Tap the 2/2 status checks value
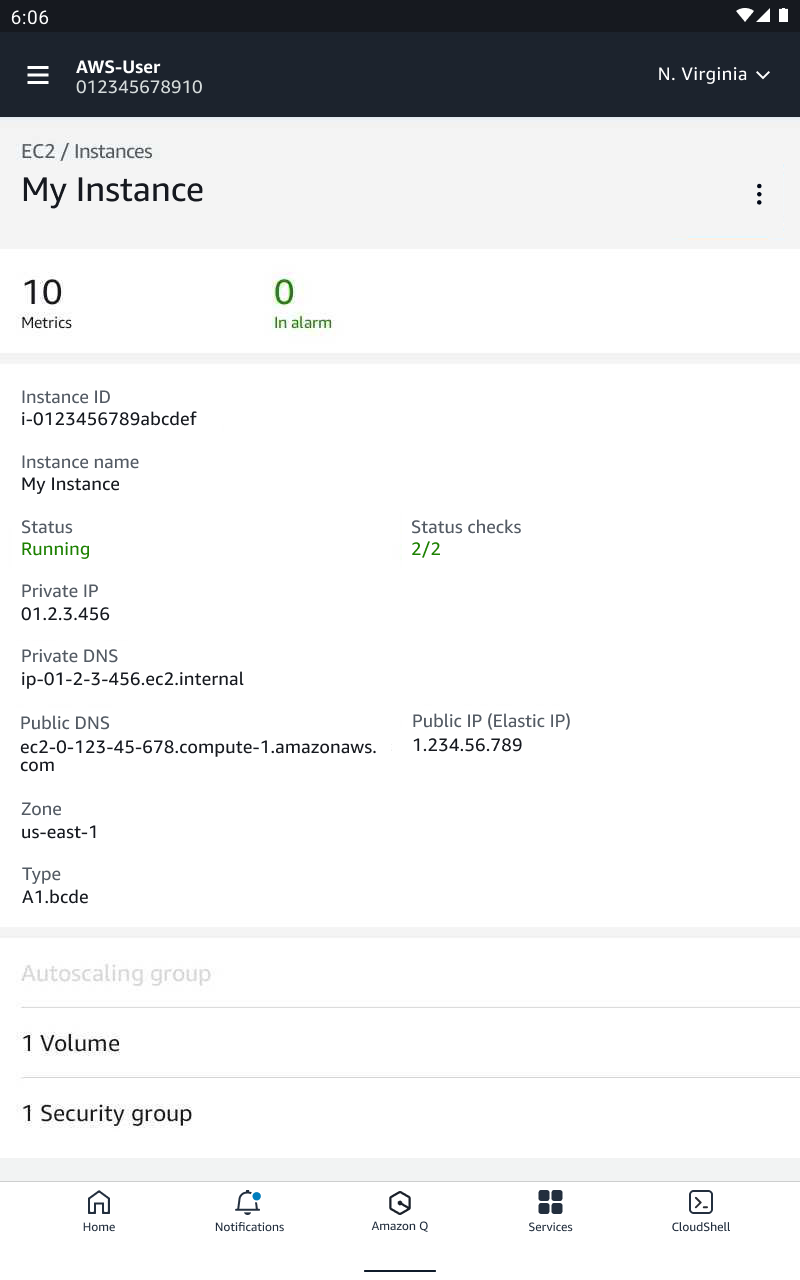Screen dimensions: 800x1280 (x=426, y=549)
